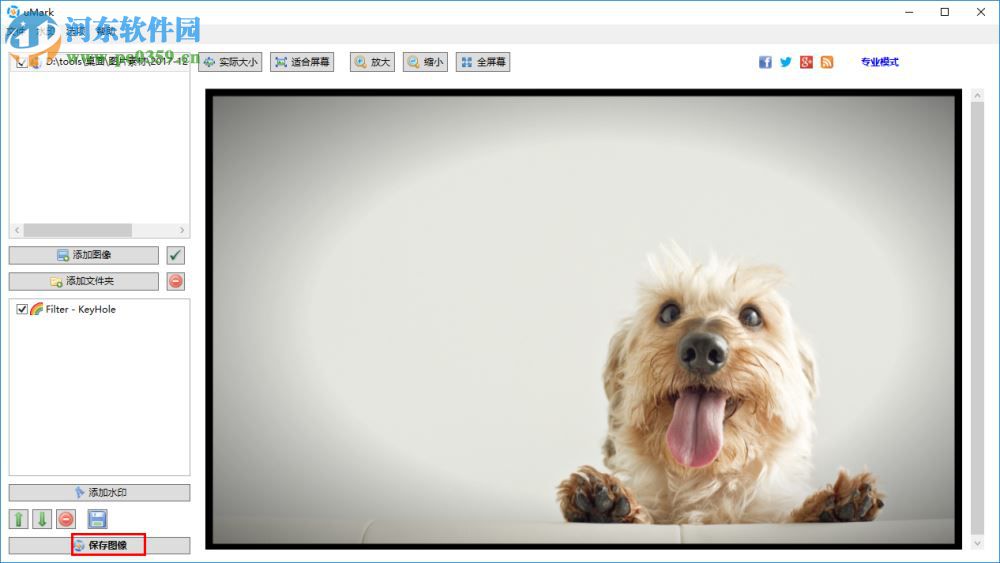Delete watermark with the red minus icon
1000x563 pixels.
click(66, 519)
